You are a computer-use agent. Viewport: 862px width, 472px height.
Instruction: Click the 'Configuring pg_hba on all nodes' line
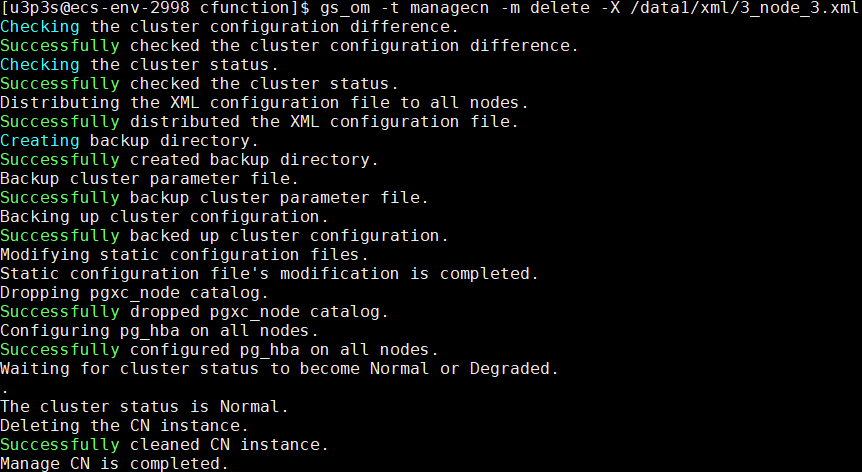(159, 331)
